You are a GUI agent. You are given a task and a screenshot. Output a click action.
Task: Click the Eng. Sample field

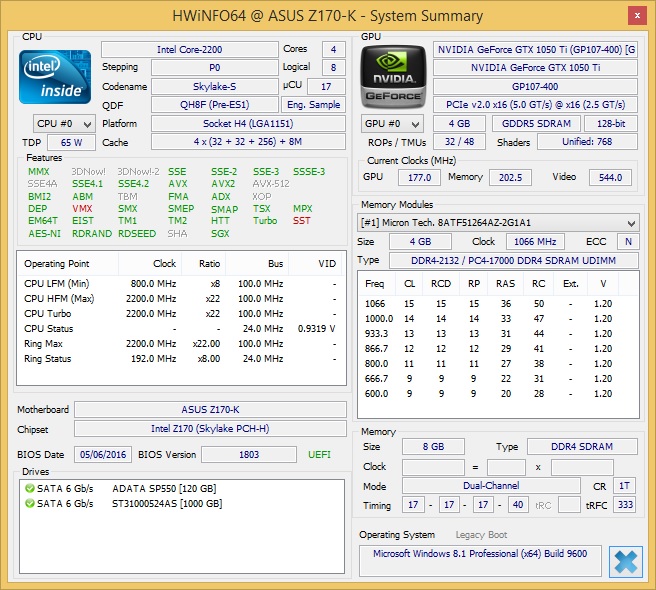[313, 105]
